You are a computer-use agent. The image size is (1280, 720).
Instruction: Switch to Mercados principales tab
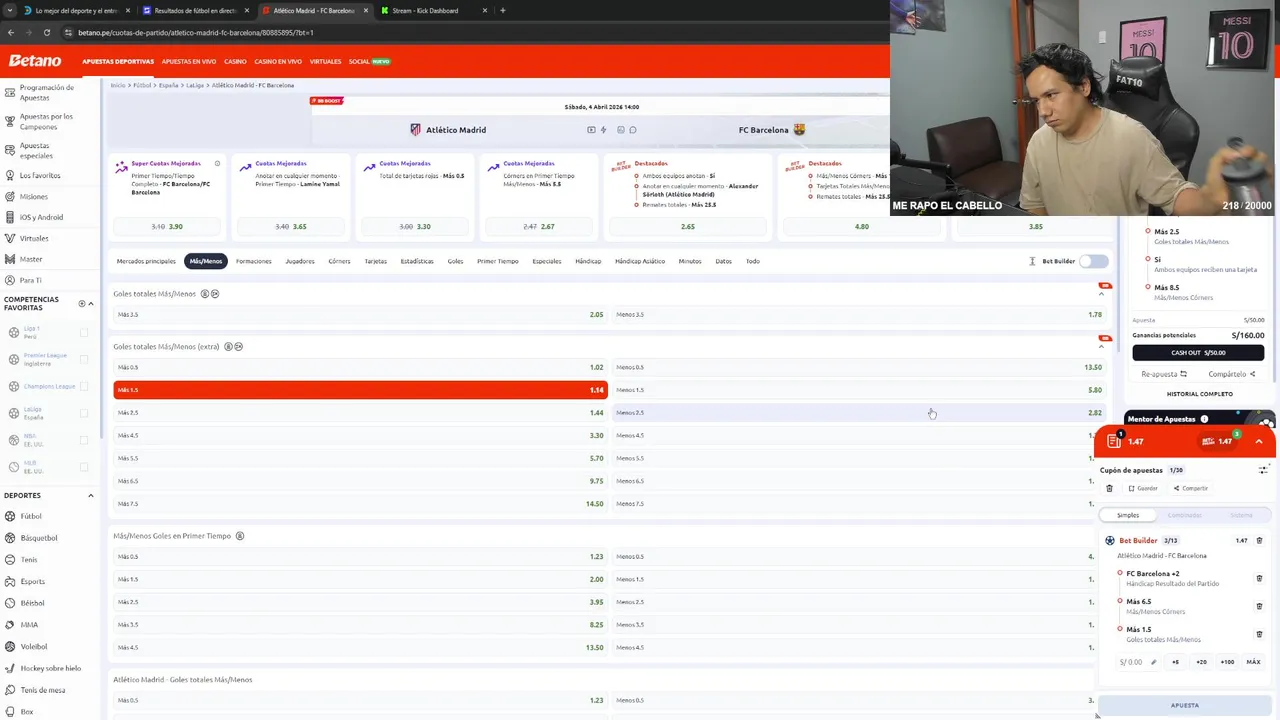pos(146,261)
